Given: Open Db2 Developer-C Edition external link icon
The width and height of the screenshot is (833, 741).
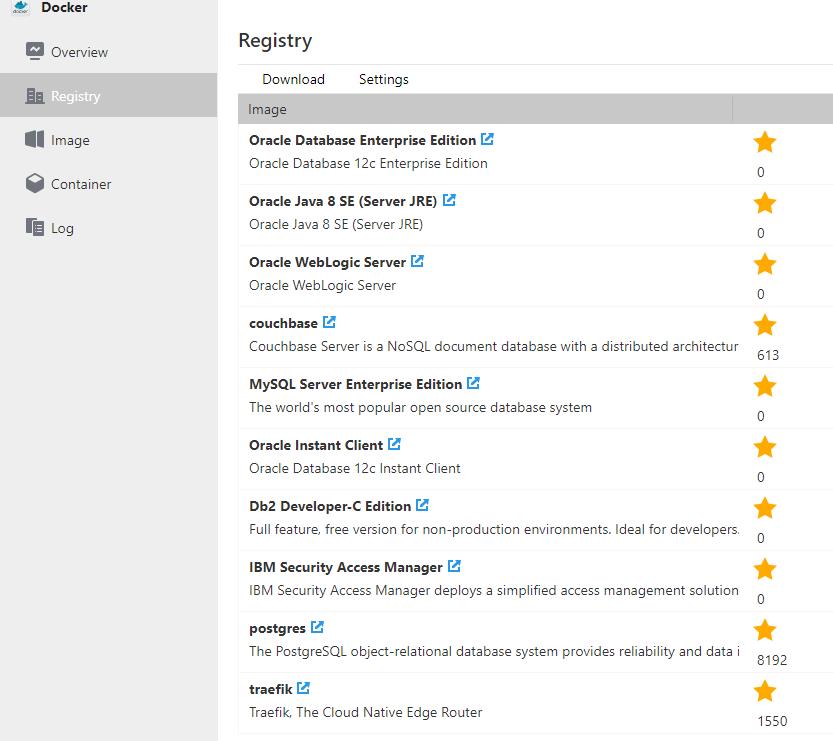Looking at the screenshot, I should (x=422, y=505).
